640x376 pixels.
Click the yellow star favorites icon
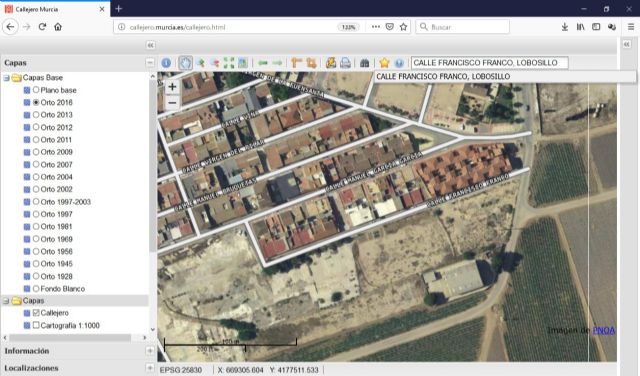(x=384, y=63)
